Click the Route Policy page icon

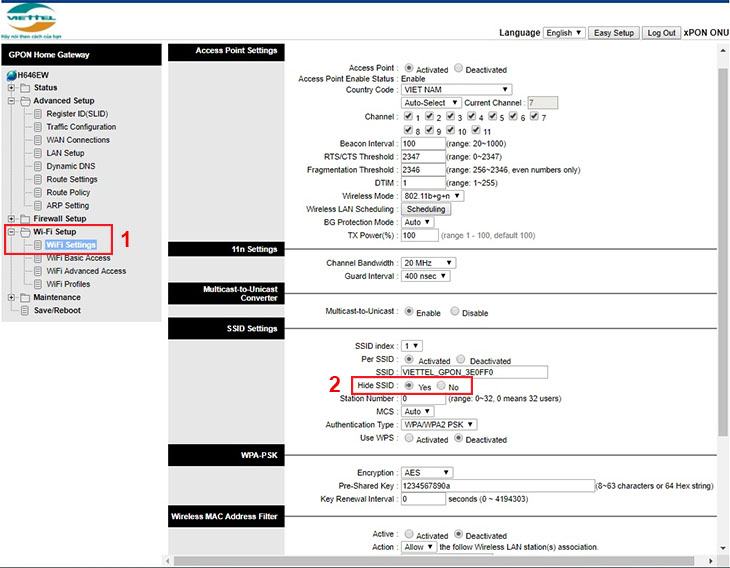point(38,192)
